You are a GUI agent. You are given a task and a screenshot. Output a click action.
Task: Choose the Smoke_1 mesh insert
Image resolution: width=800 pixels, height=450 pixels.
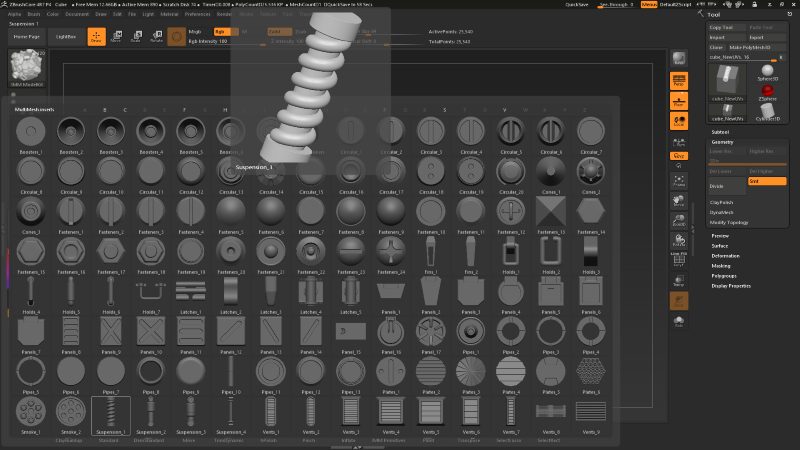[30, 414]
